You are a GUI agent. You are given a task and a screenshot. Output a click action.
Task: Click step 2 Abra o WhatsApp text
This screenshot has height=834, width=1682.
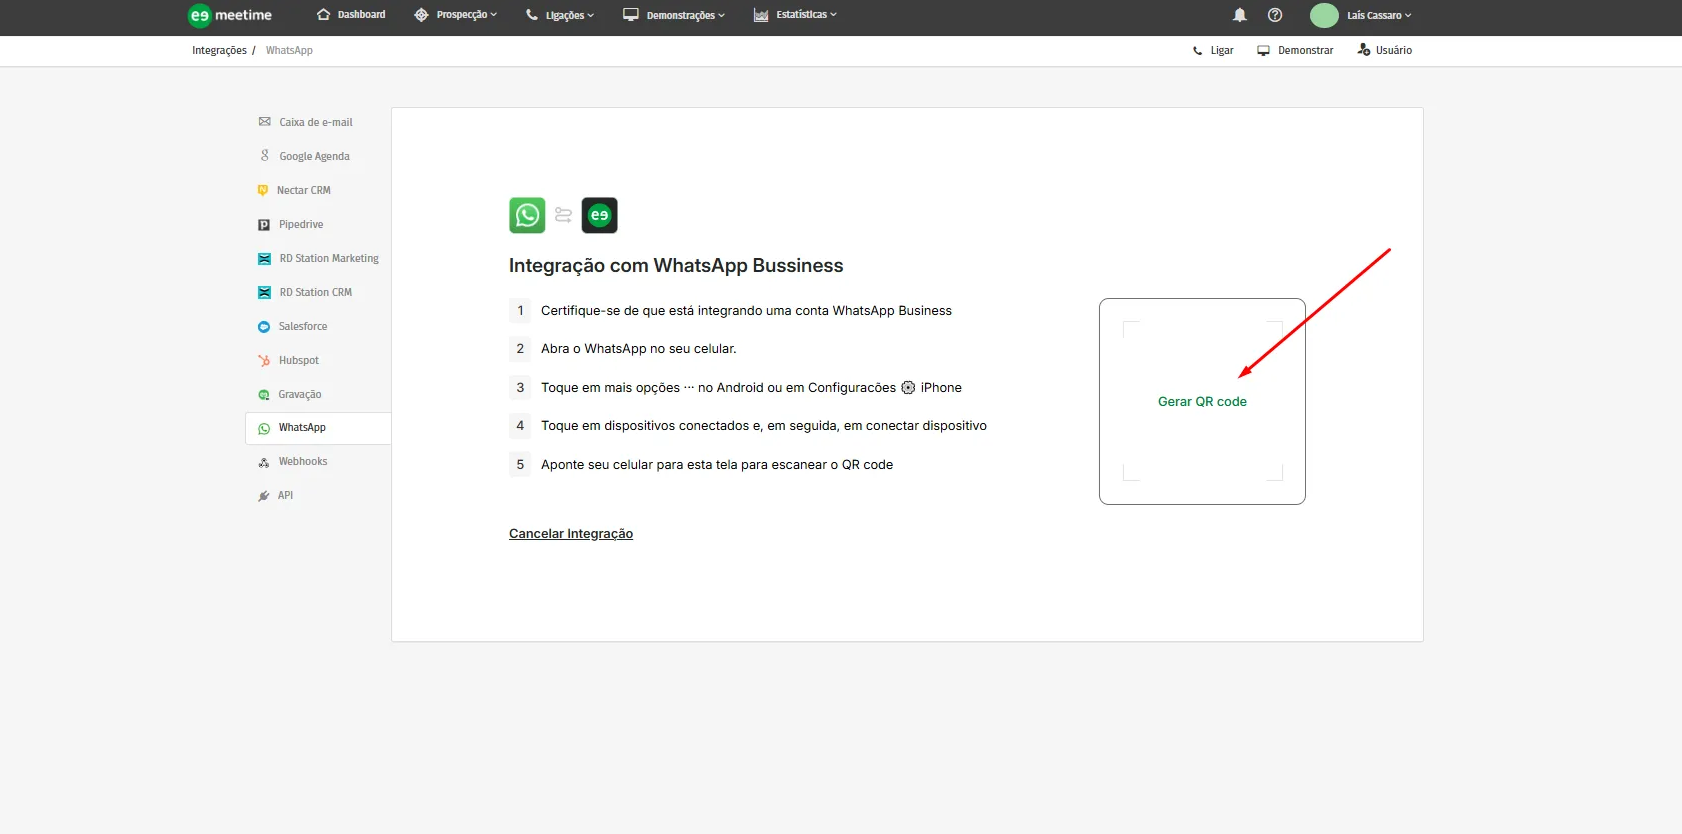[638, 349]
